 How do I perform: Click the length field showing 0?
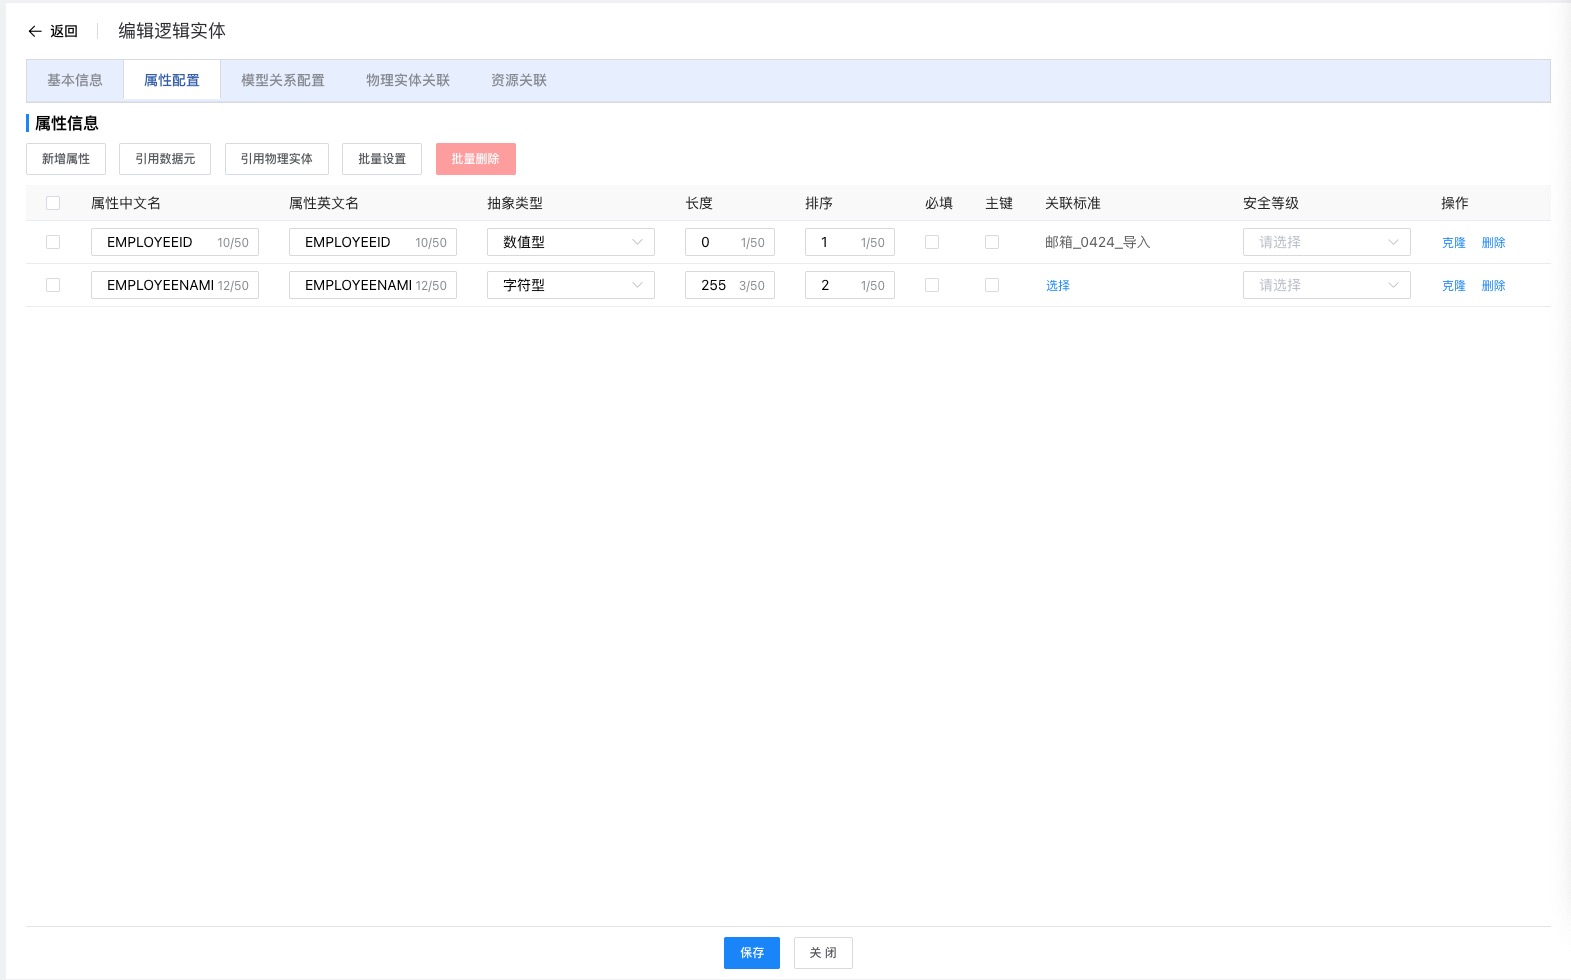click(730, 242)
